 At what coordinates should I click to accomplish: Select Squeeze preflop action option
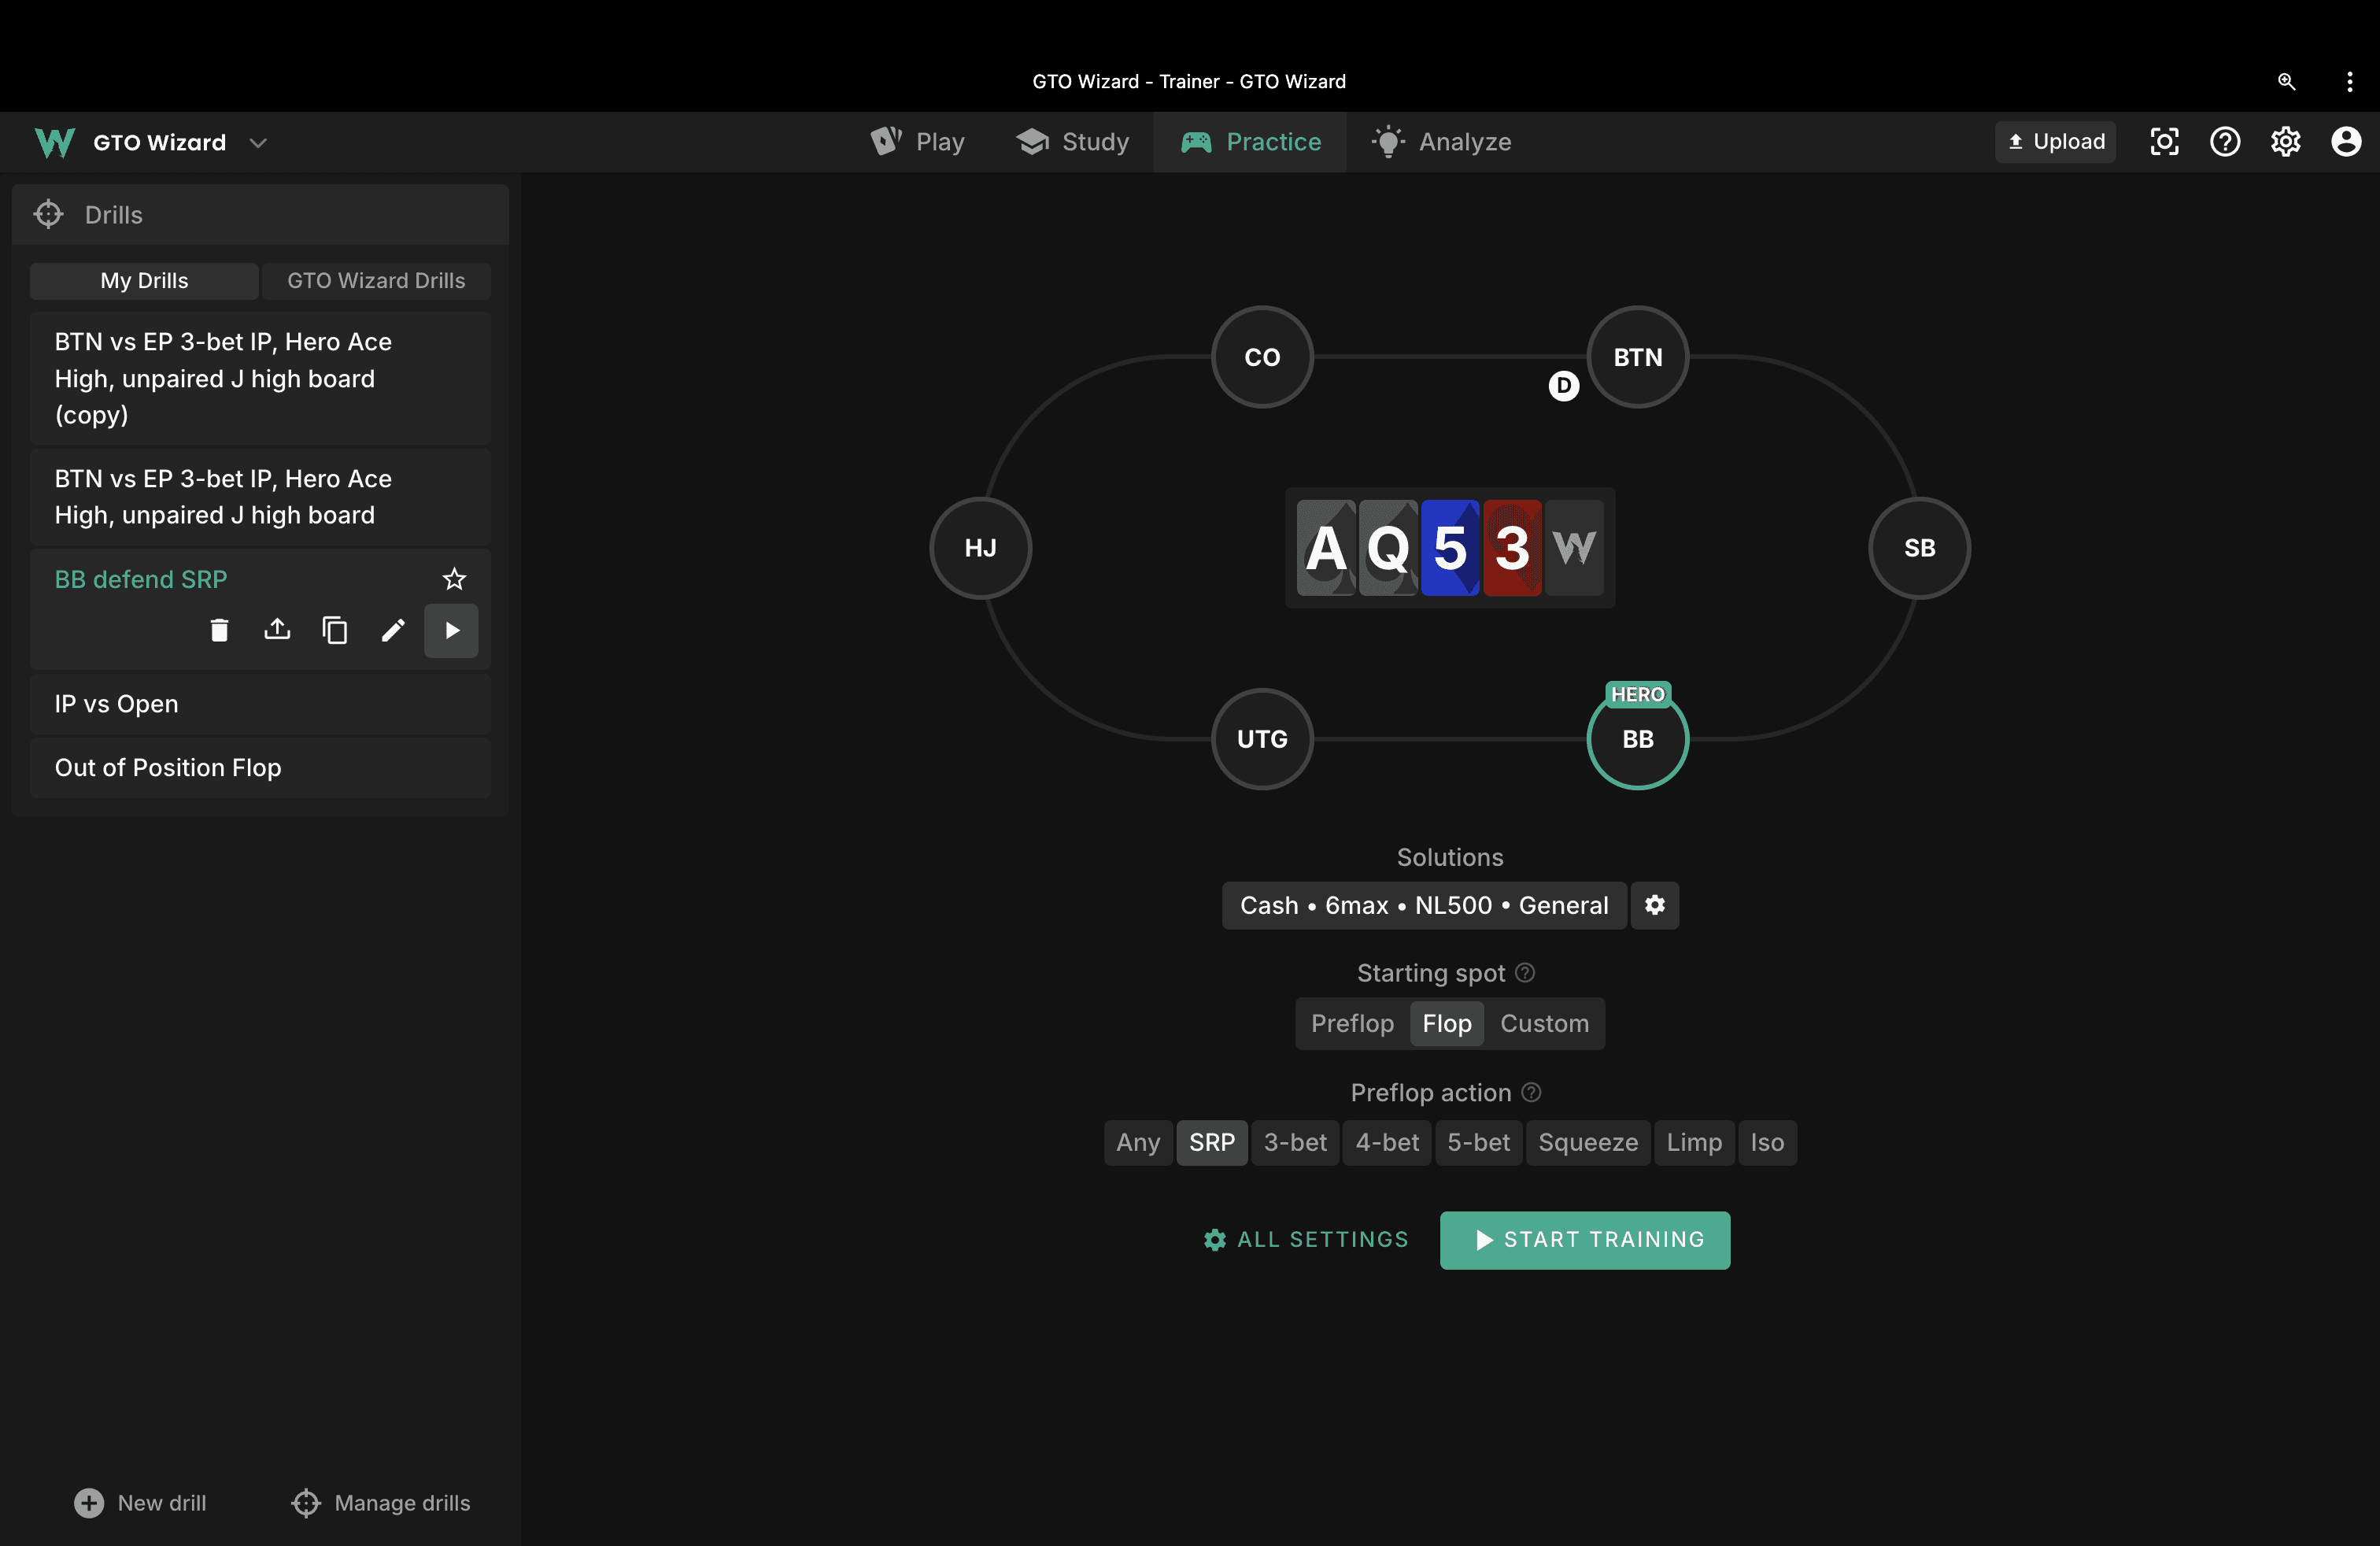[1587, 1142]
